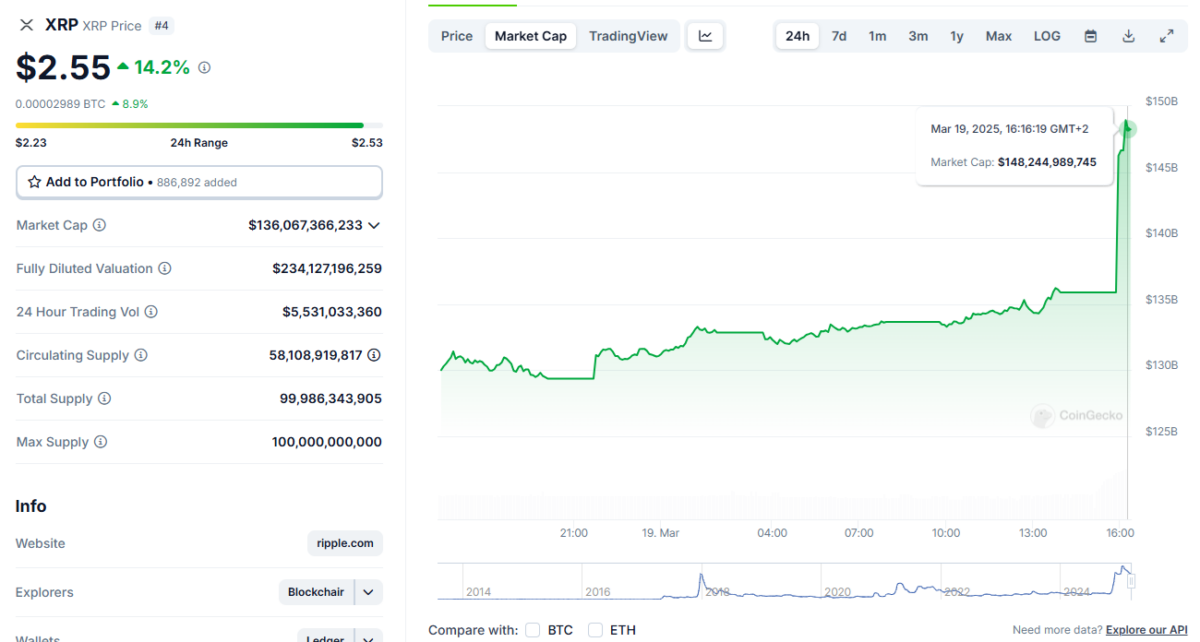1200x642 pixels.
Task: Select the 1y time range
Action: (957, 36)
